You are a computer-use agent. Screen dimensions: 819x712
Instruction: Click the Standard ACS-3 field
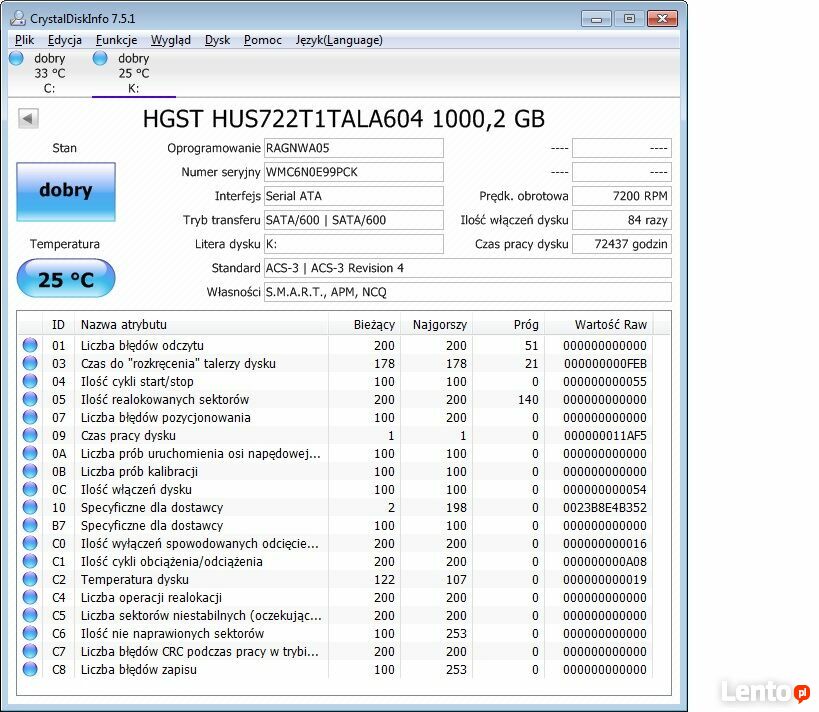[467, 268]
